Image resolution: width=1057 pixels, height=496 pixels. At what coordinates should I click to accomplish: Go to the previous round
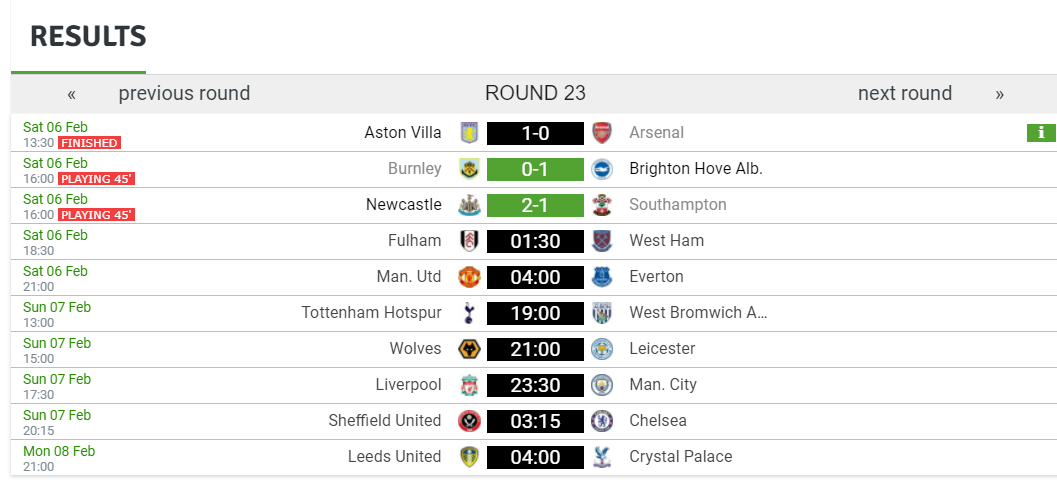184,94
